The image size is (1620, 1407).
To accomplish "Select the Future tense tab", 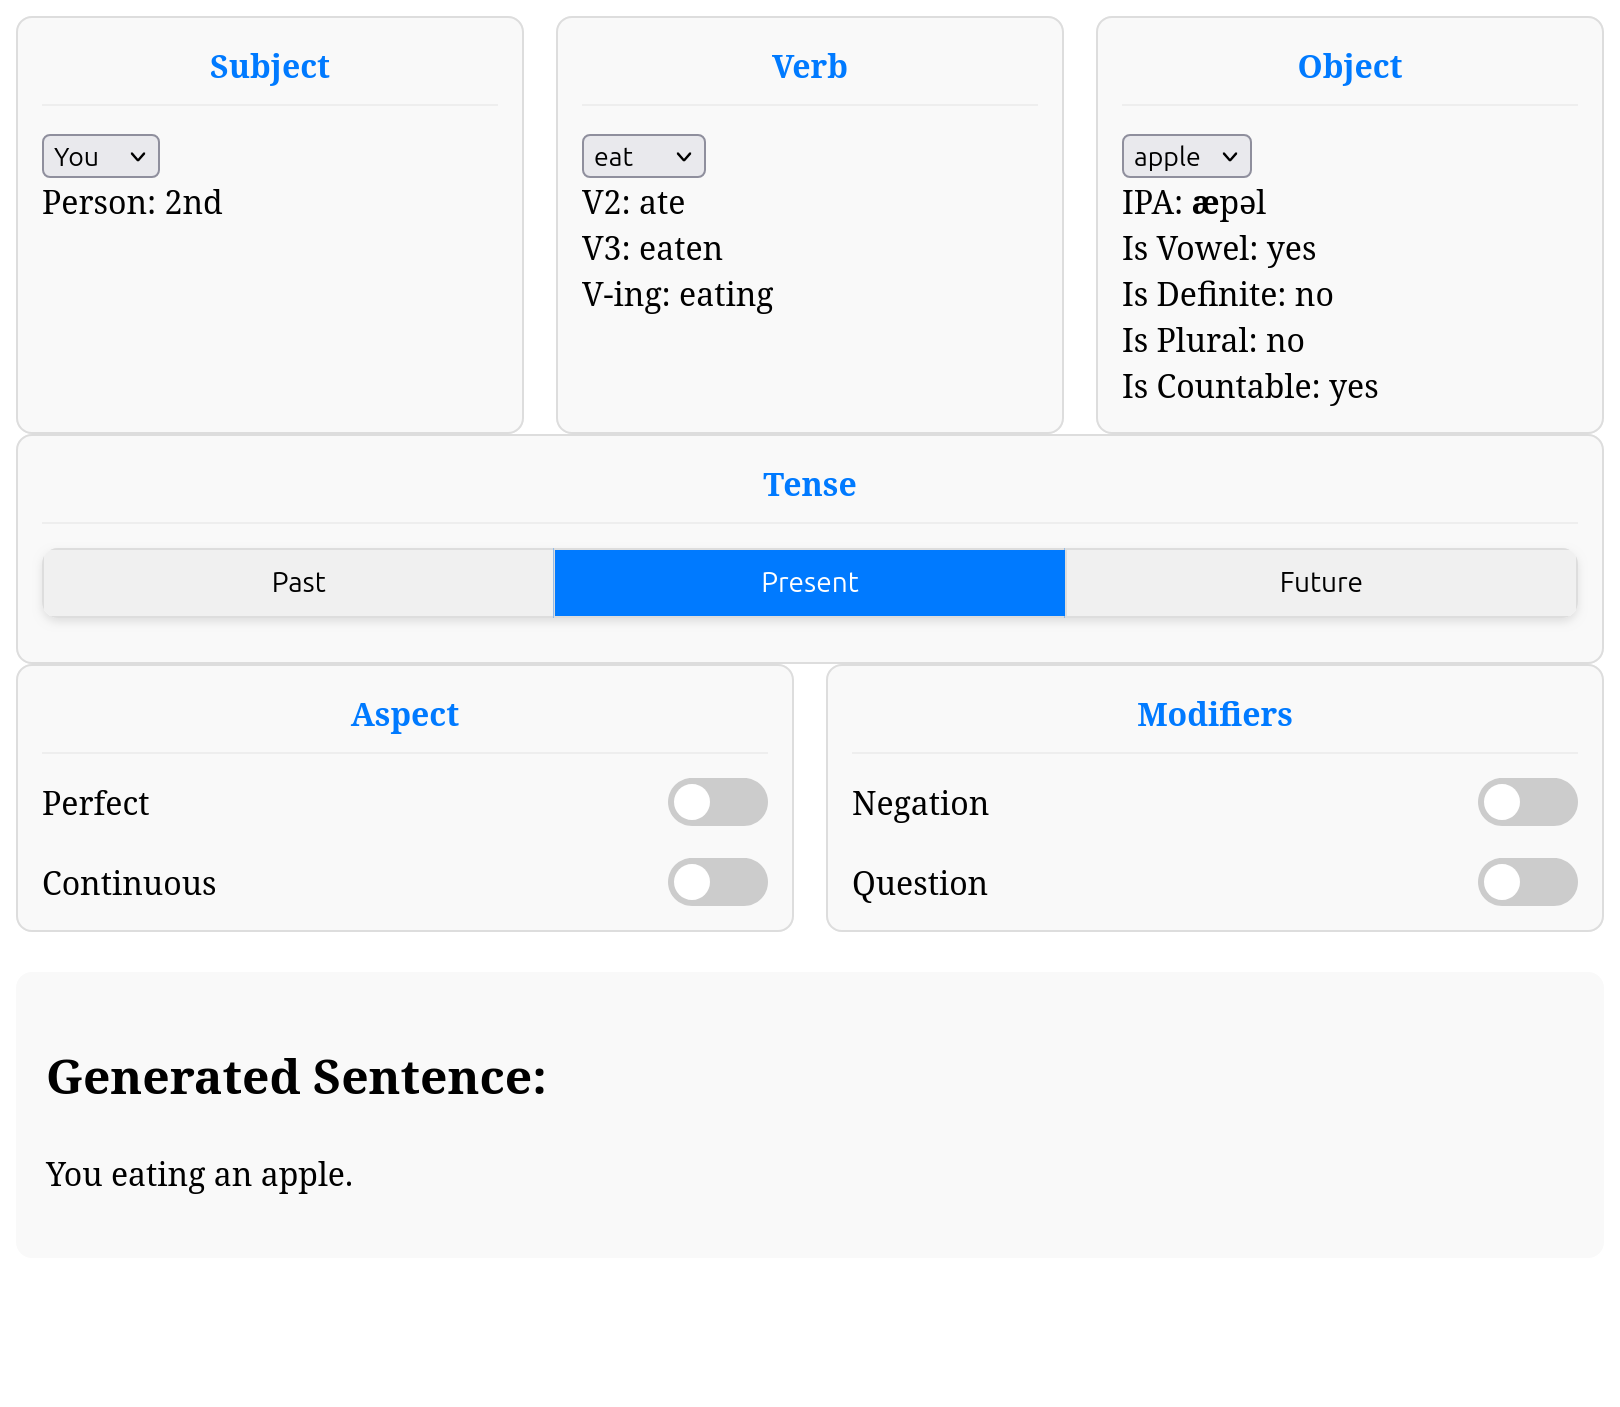I will pyautogui.click(x=1321, y=582).
